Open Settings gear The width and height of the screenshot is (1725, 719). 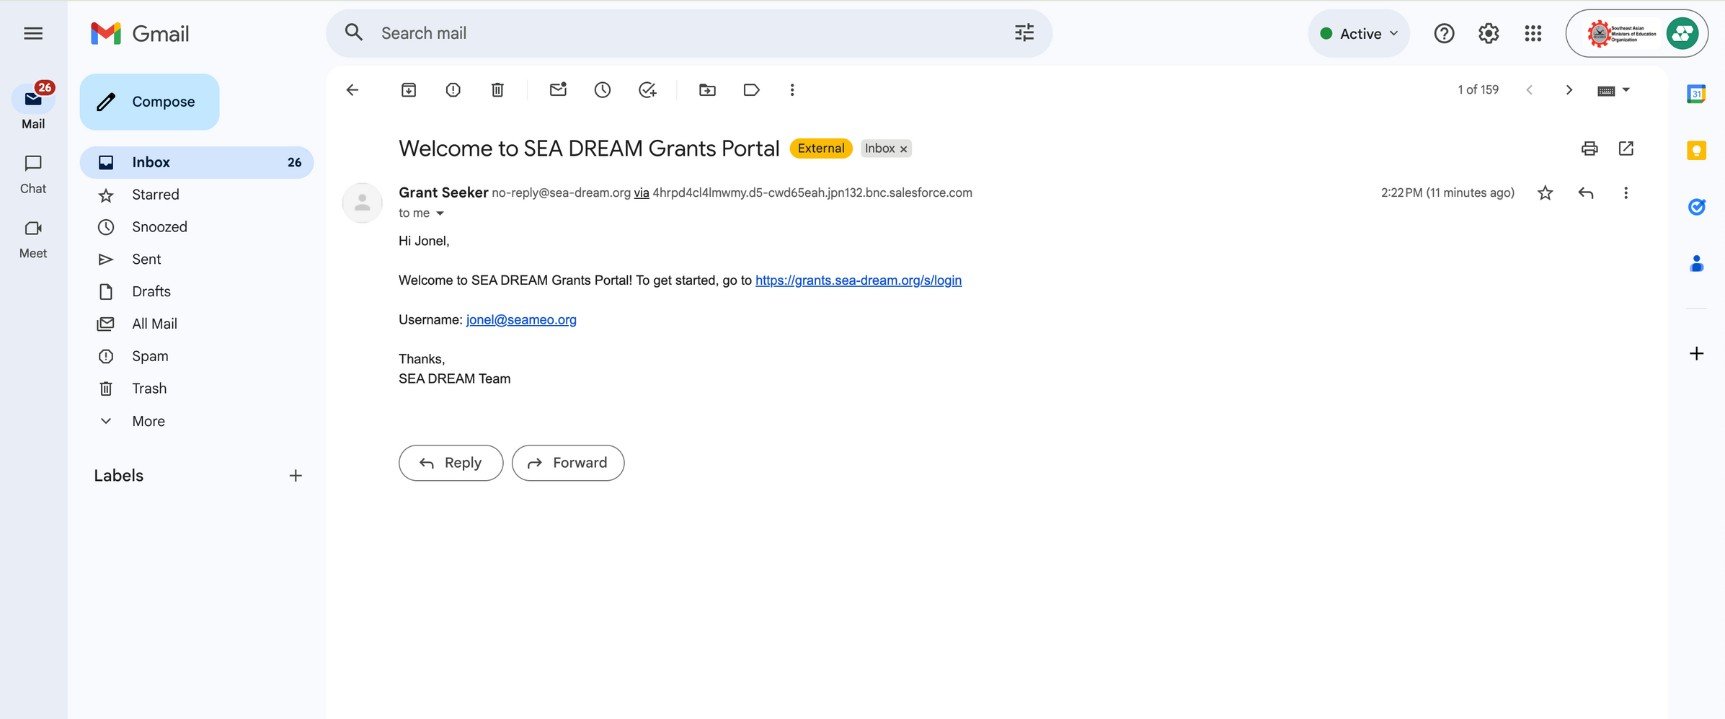coord(1489,33)
